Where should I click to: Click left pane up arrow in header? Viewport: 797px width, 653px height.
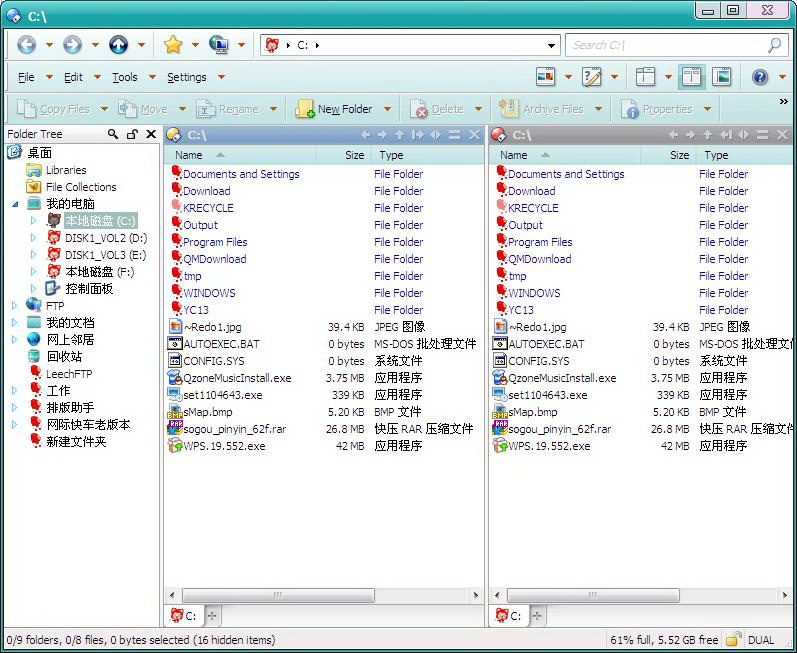pyautogui.click(x=400, y=135)
